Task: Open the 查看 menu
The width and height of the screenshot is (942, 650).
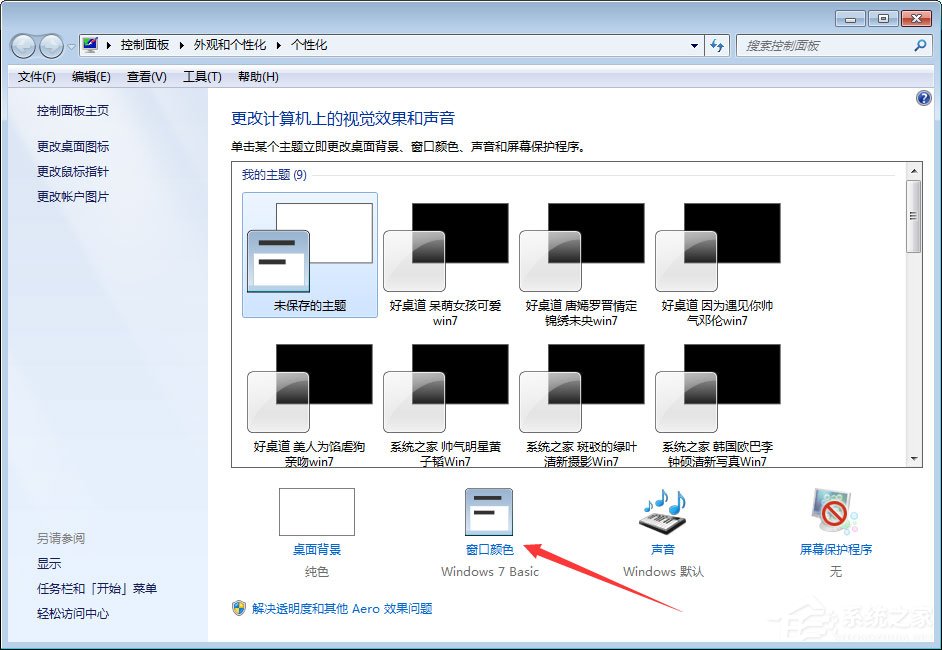Action: coord(146,76)
